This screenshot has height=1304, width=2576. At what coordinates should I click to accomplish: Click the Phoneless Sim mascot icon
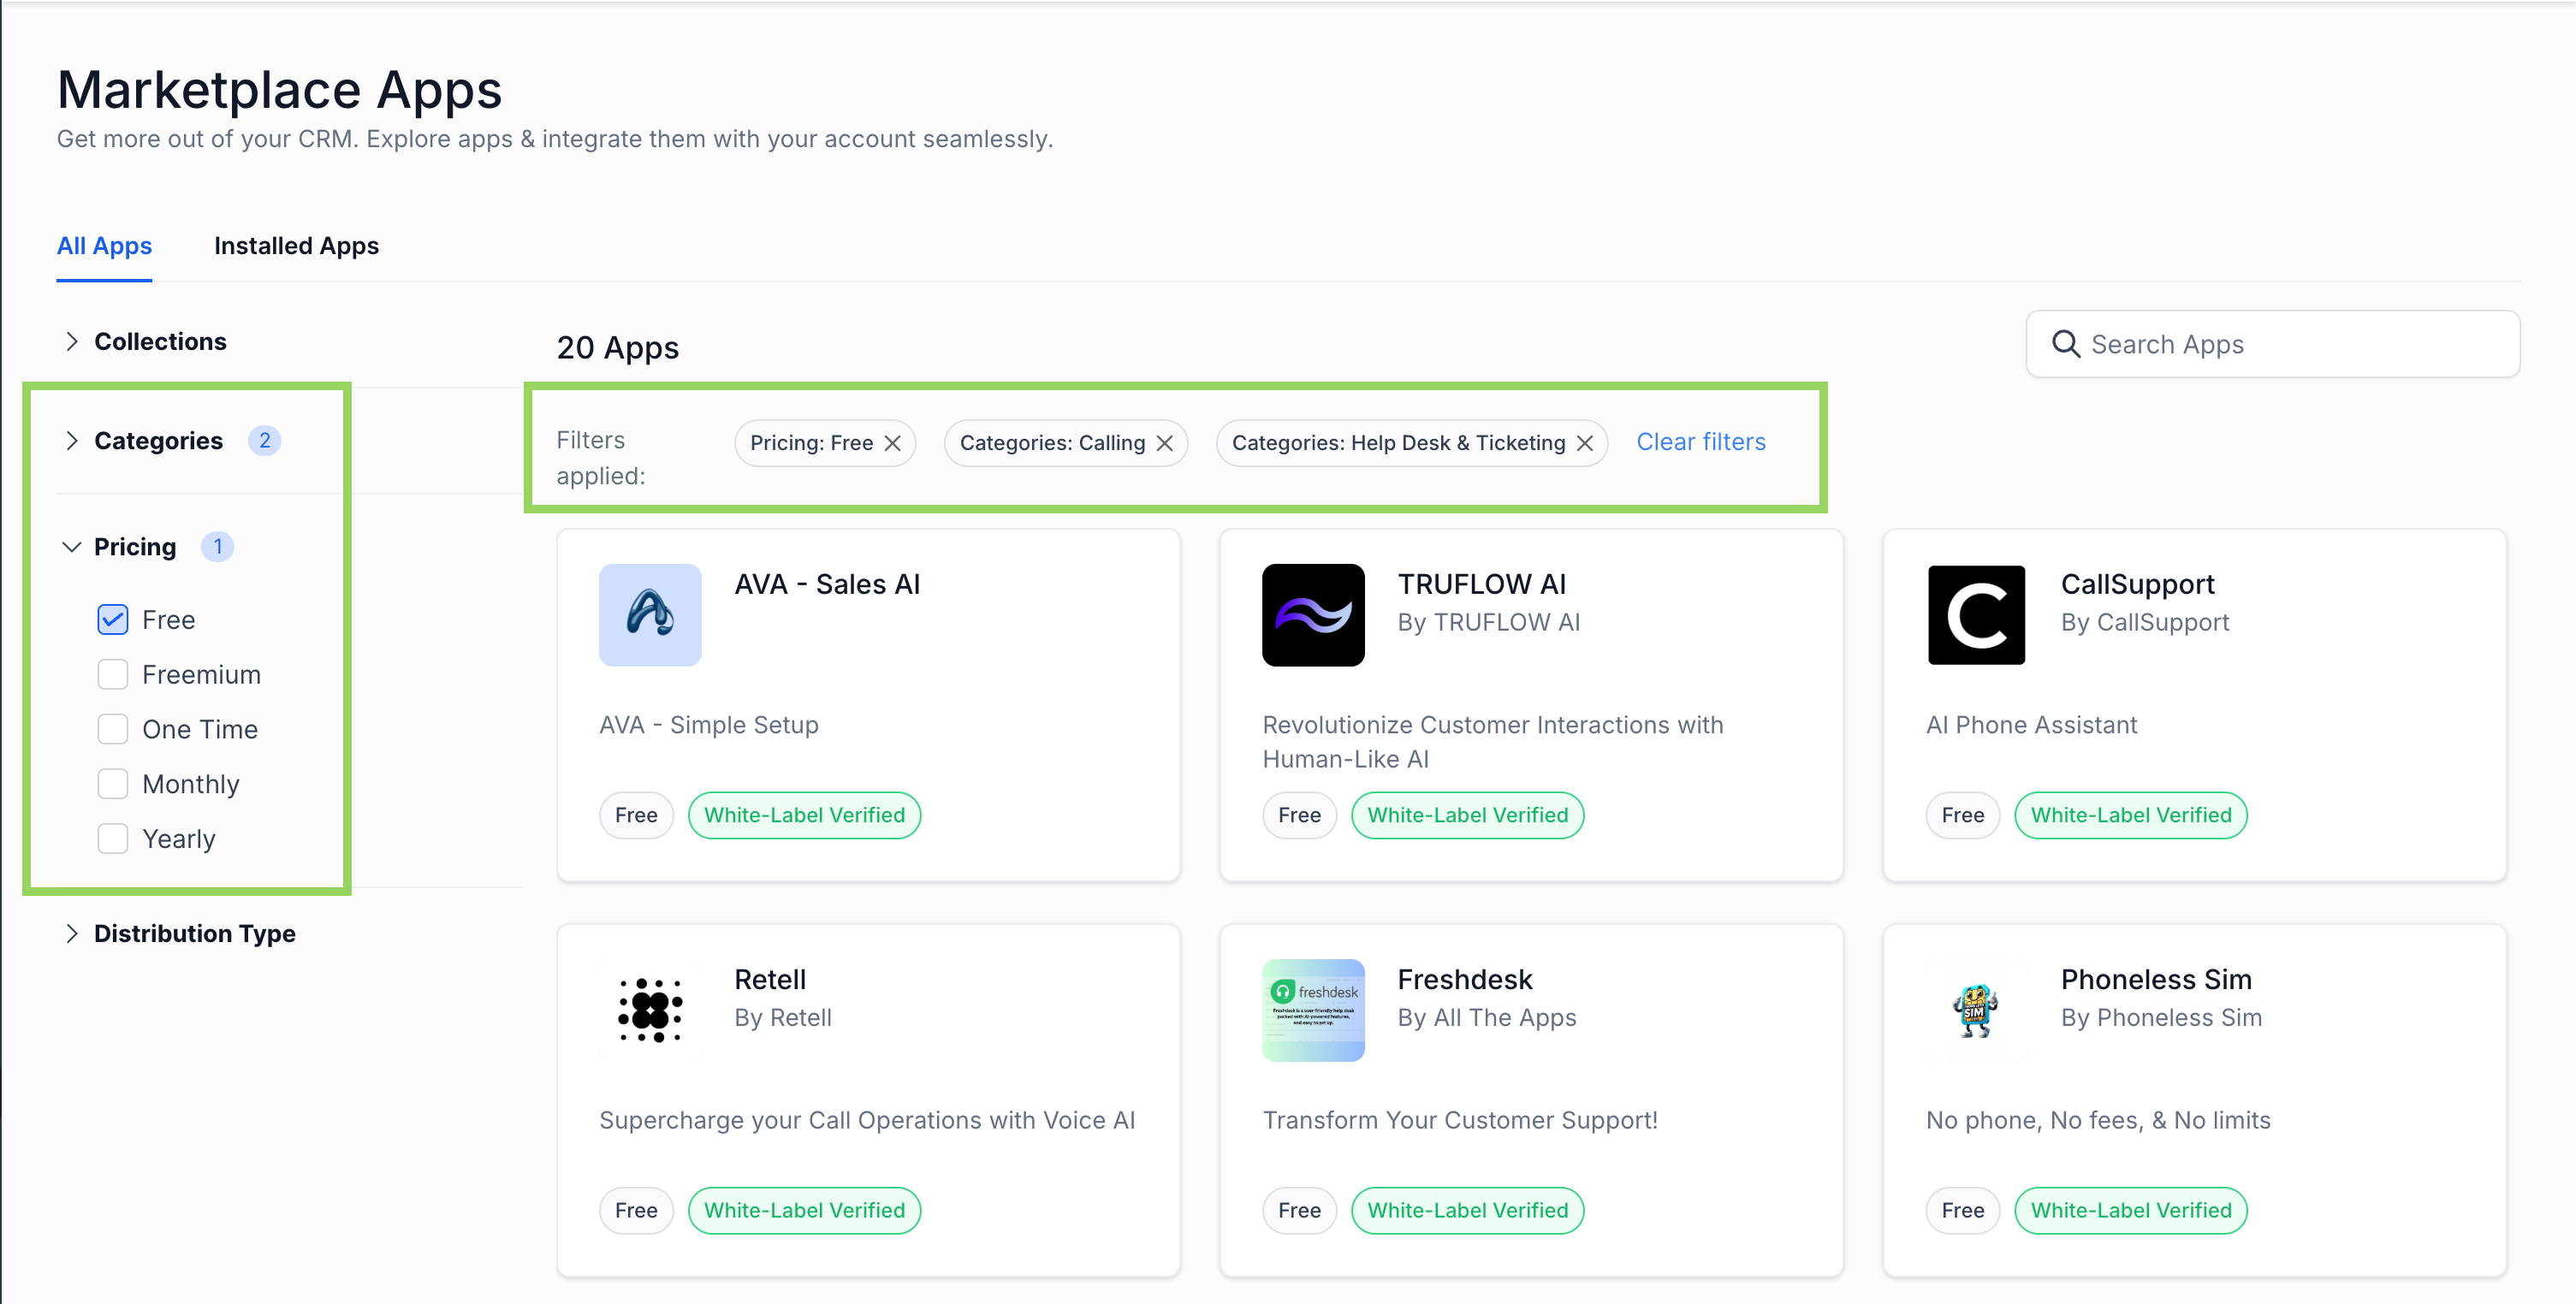coord(1975,1010)
